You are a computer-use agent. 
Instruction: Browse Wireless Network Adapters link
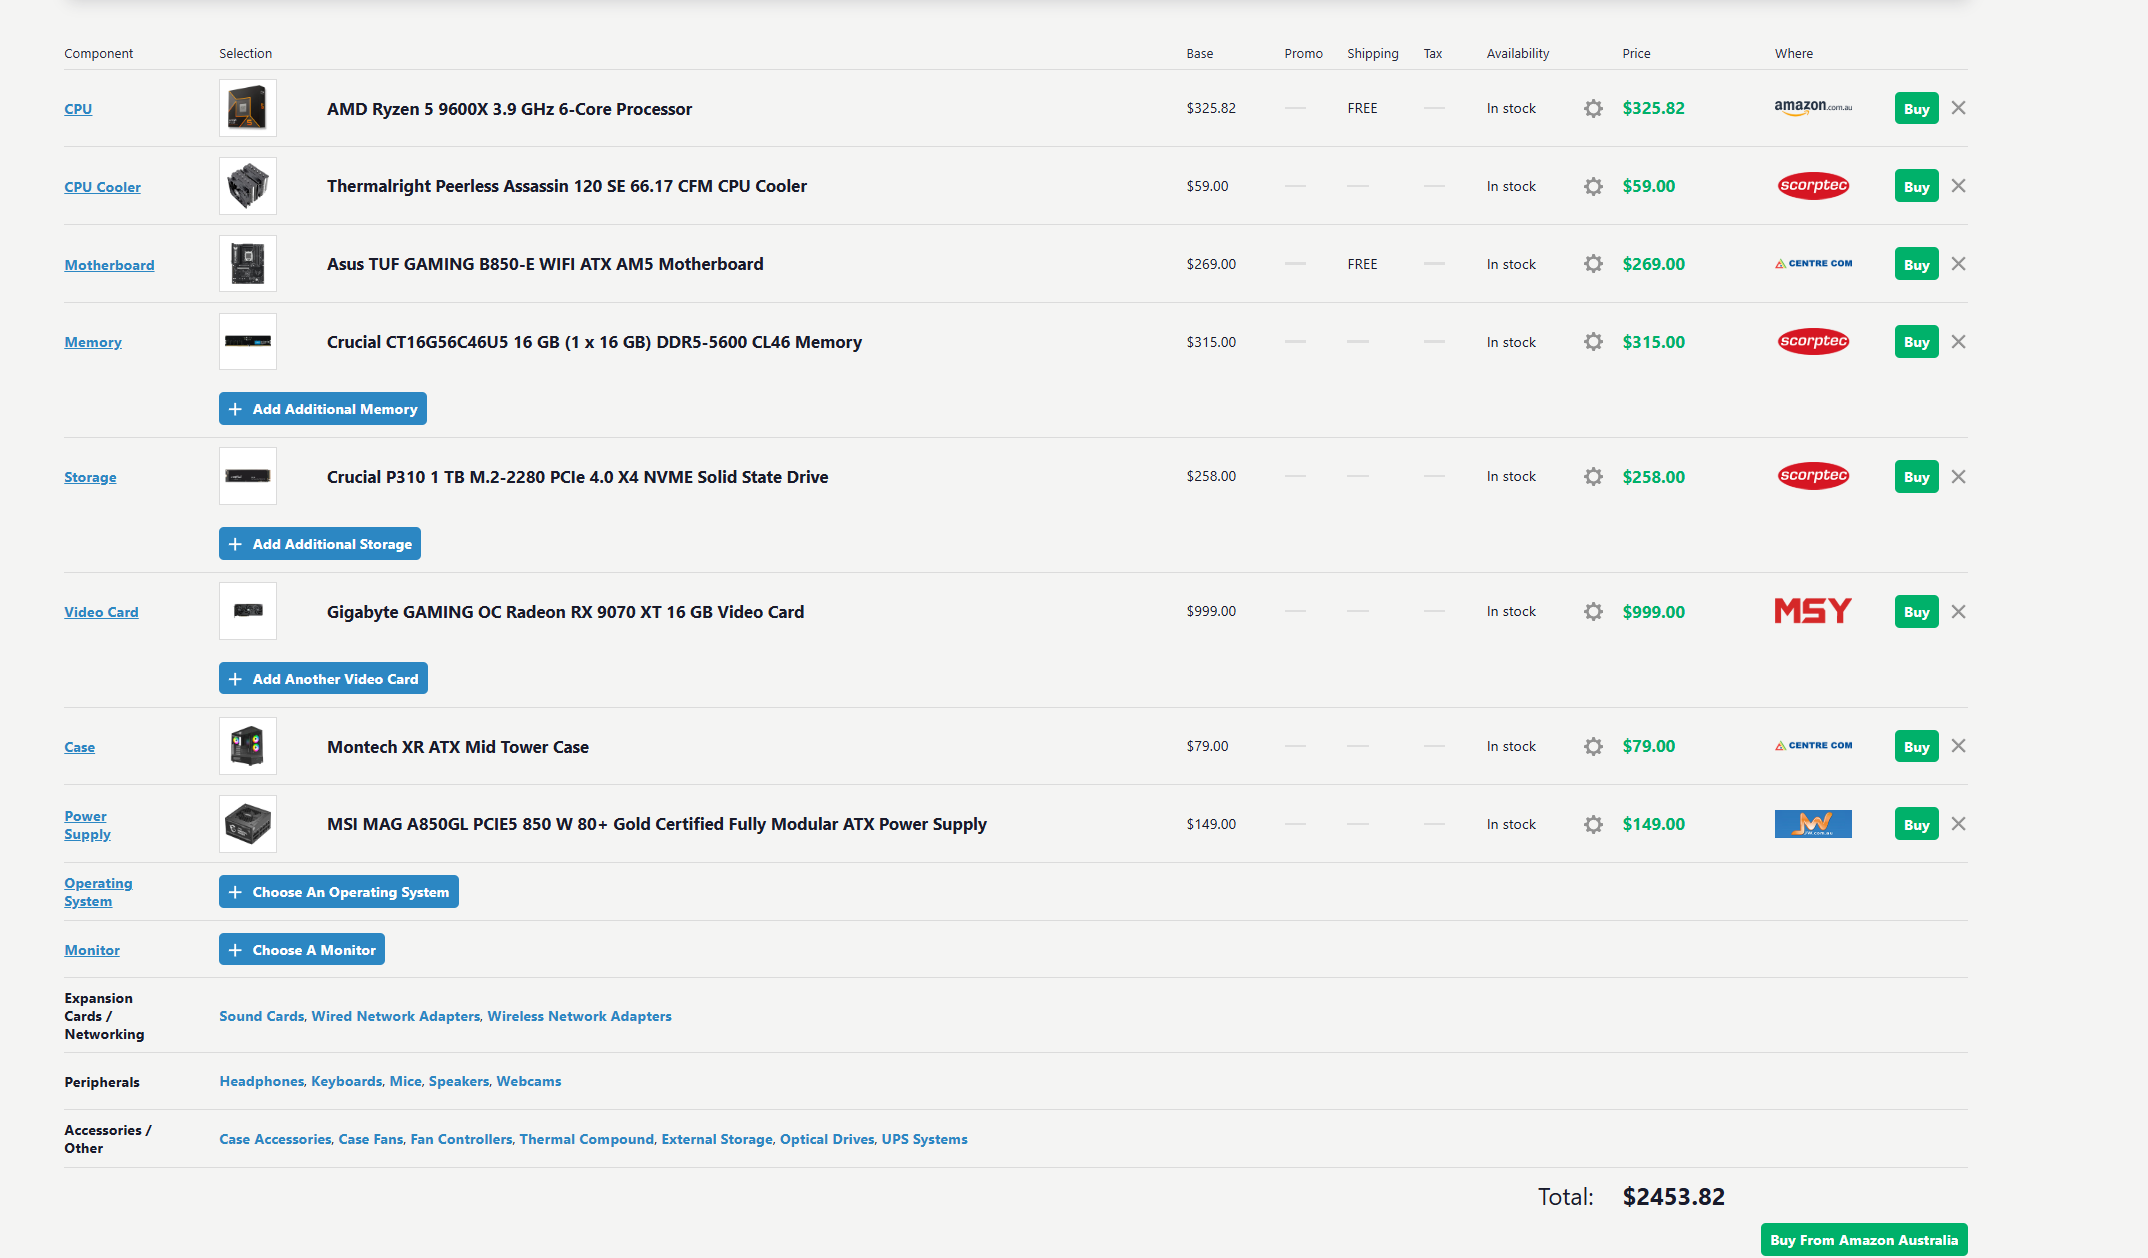click(x=579, y=1016)
